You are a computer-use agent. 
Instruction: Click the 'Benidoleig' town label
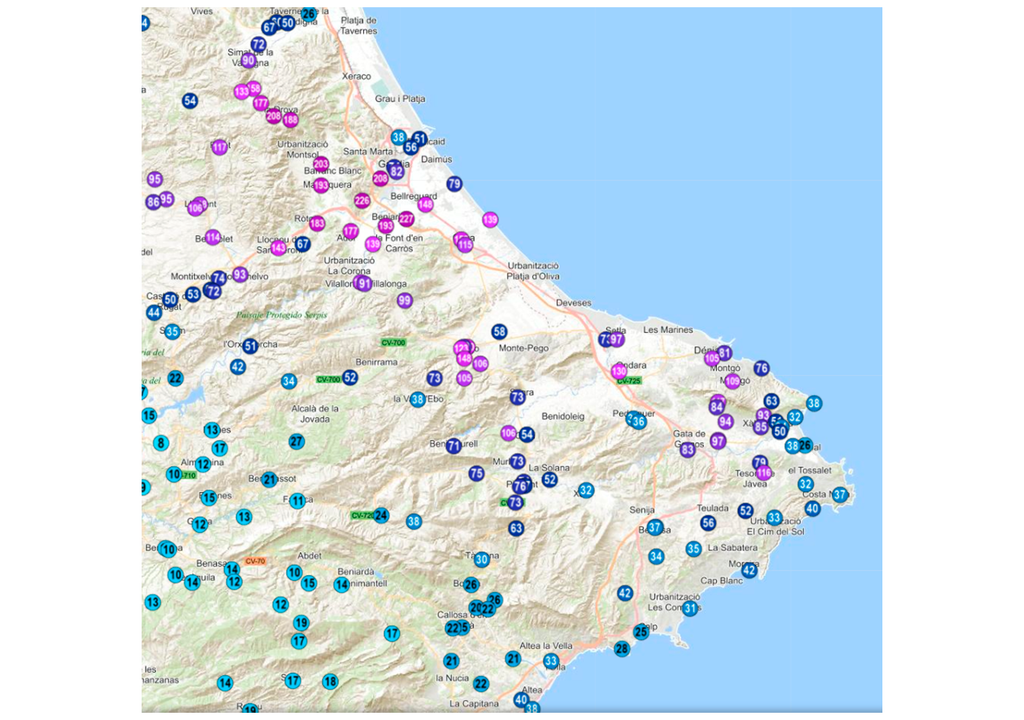(x=563, y=416)
